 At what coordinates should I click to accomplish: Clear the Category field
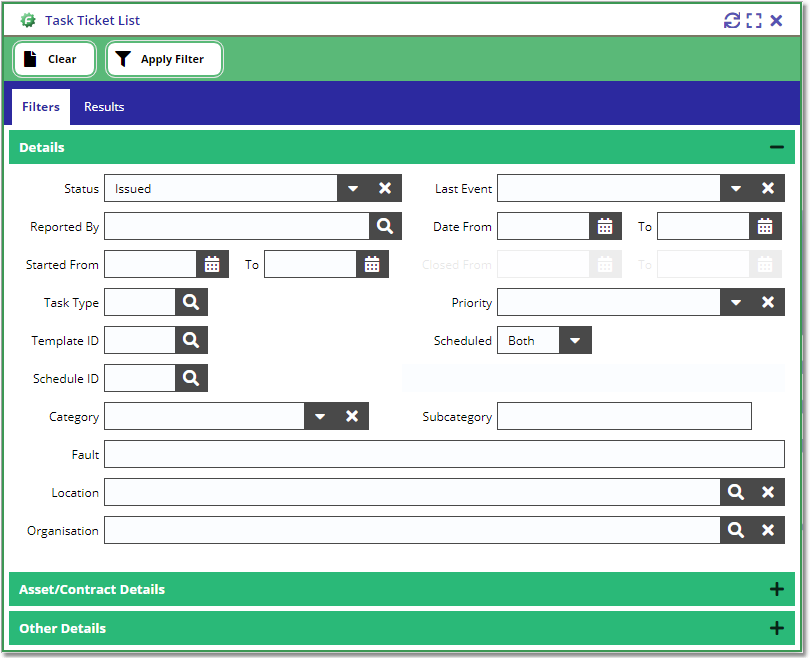click(352, 416)
